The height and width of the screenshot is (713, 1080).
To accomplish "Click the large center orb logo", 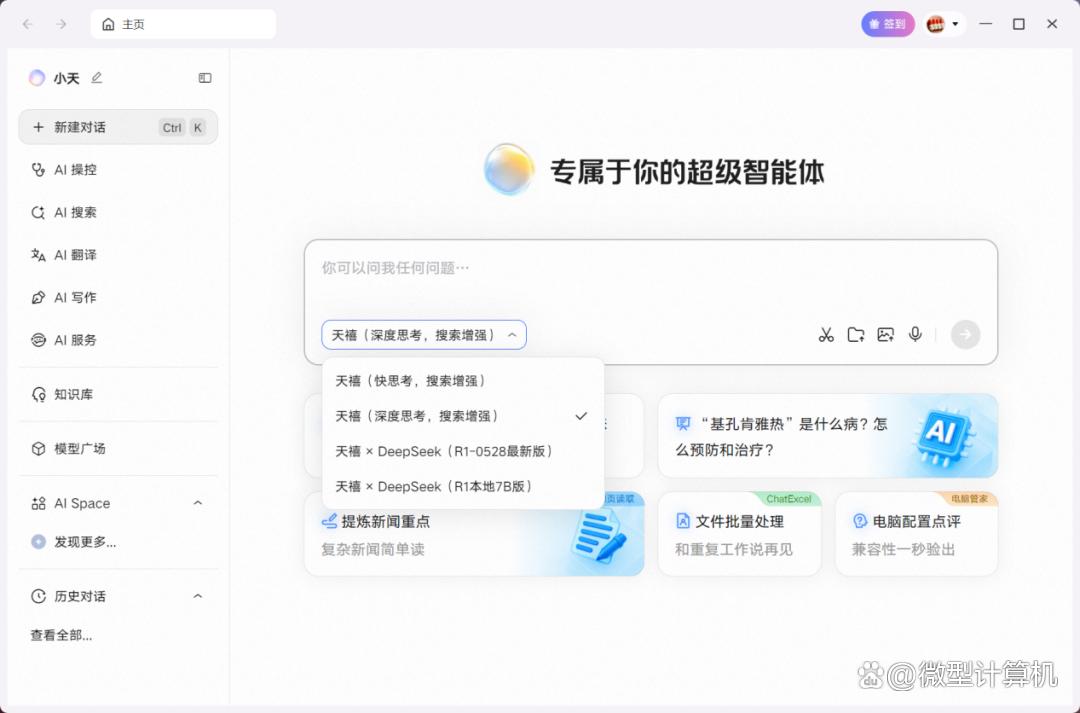I will (509, 169).
